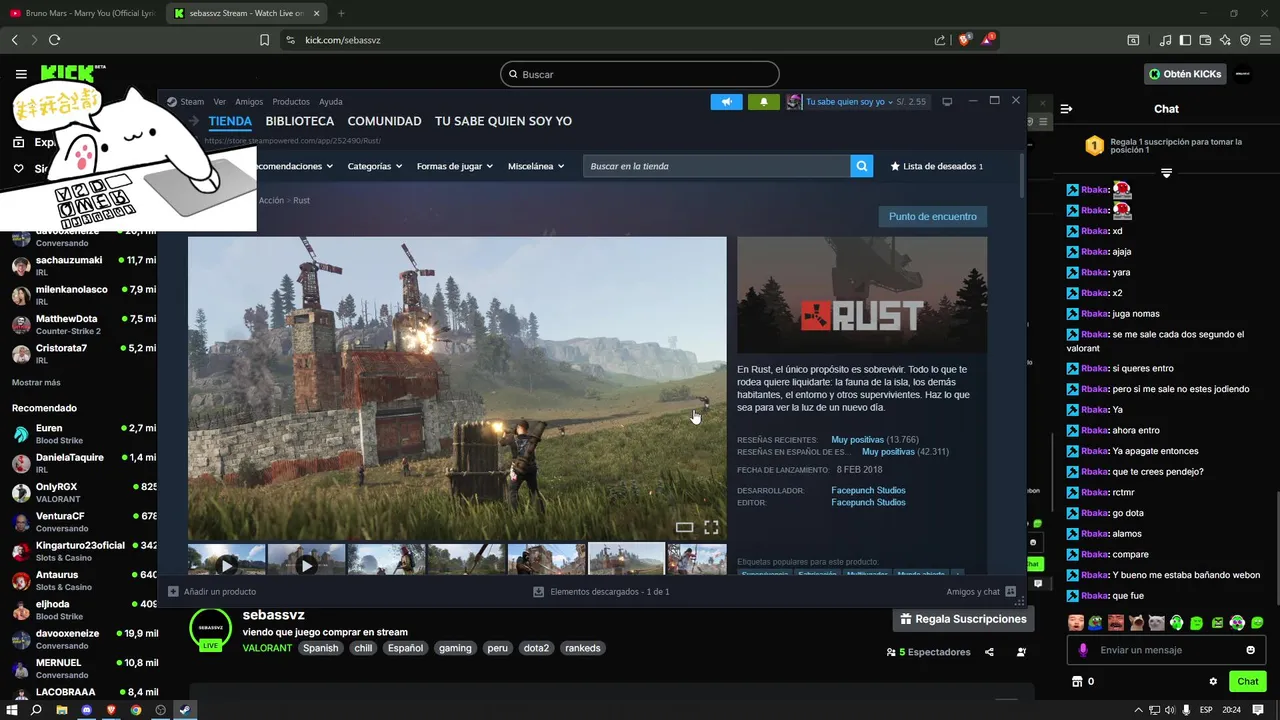Image resolution: width=1280 pixels, height=720 pixels.
Task: Toggle fullscreen icon on Rust screenshot
Action: coord(711,527)
